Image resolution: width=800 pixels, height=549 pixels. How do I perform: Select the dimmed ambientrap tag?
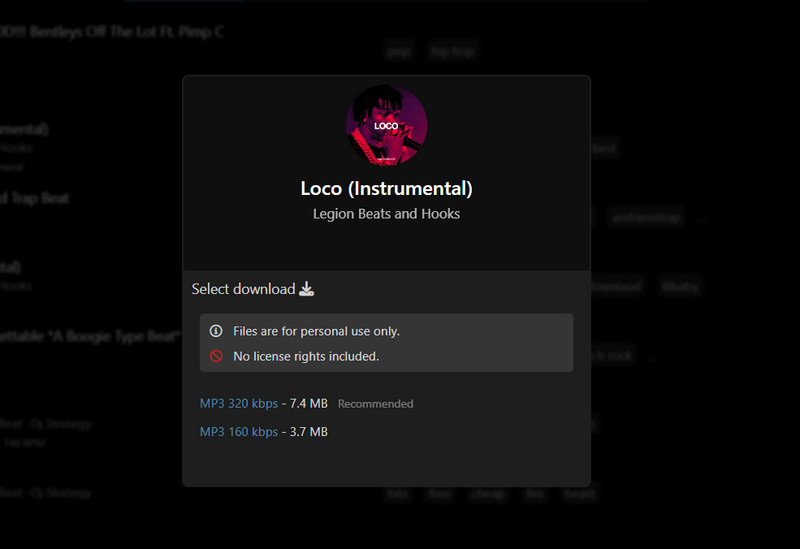(x=645, y=217)
